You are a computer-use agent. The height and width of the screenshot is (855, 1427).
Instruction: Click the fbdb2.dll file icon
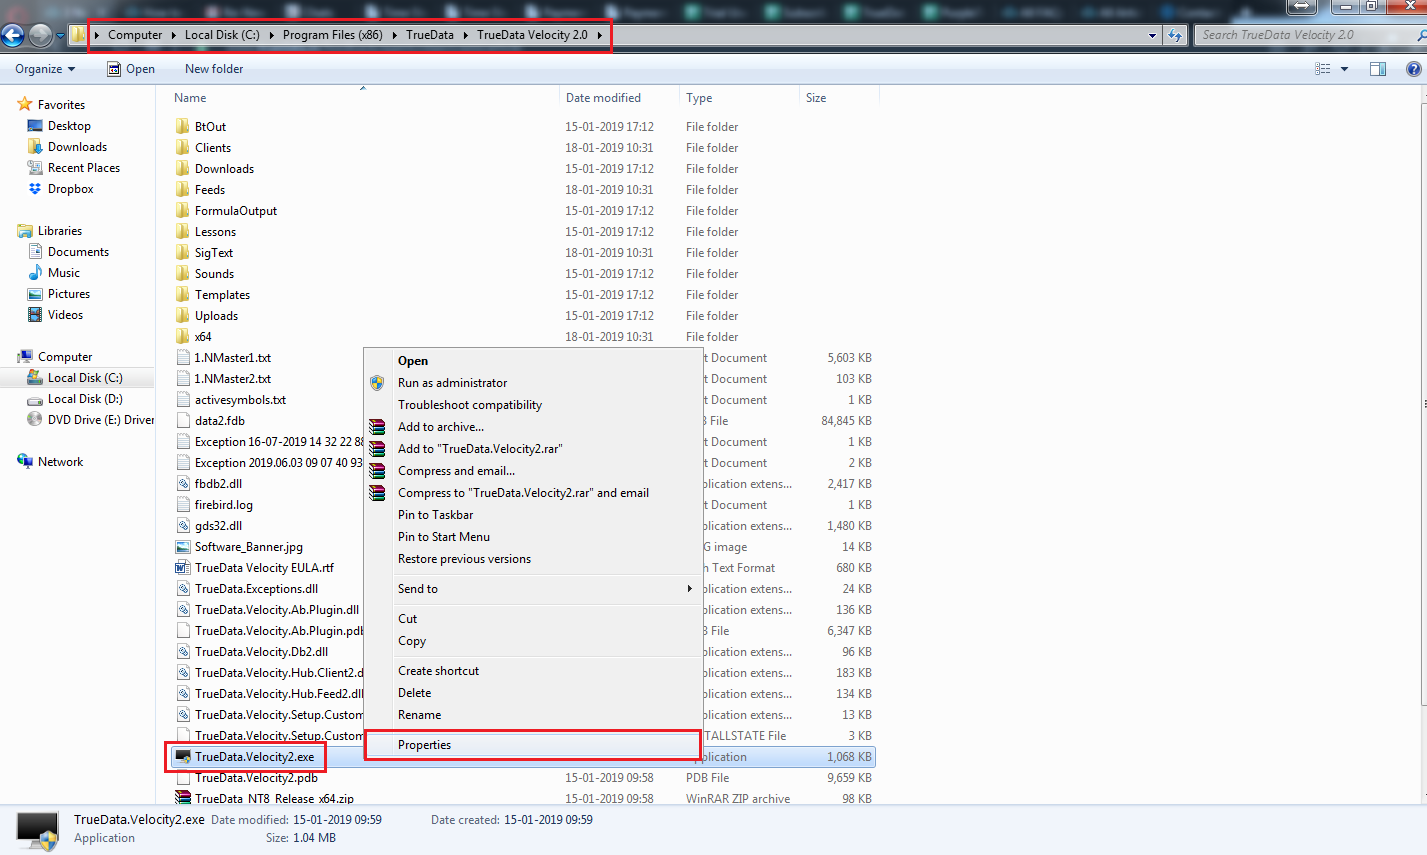coord(182,484)
